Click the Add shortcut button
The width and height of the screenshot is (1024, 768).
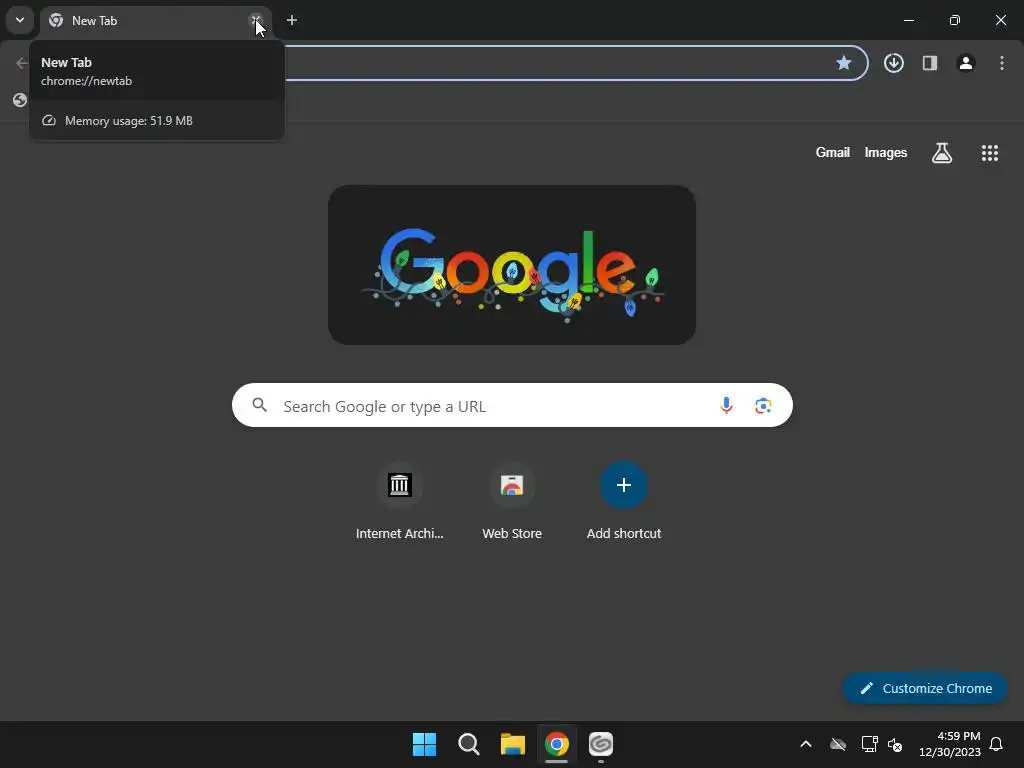coord(624,501)
